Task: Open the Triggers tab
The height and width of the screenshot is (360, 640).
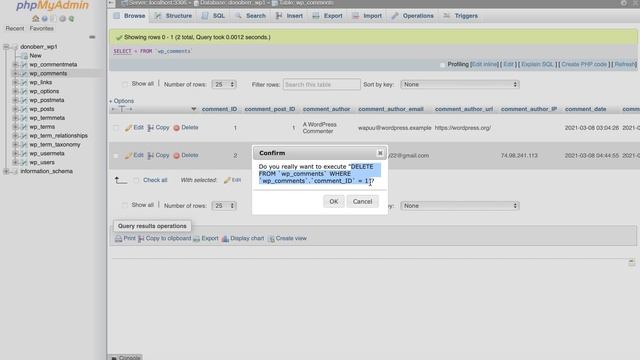Action: pyautogui.click(x=460, y=16)
